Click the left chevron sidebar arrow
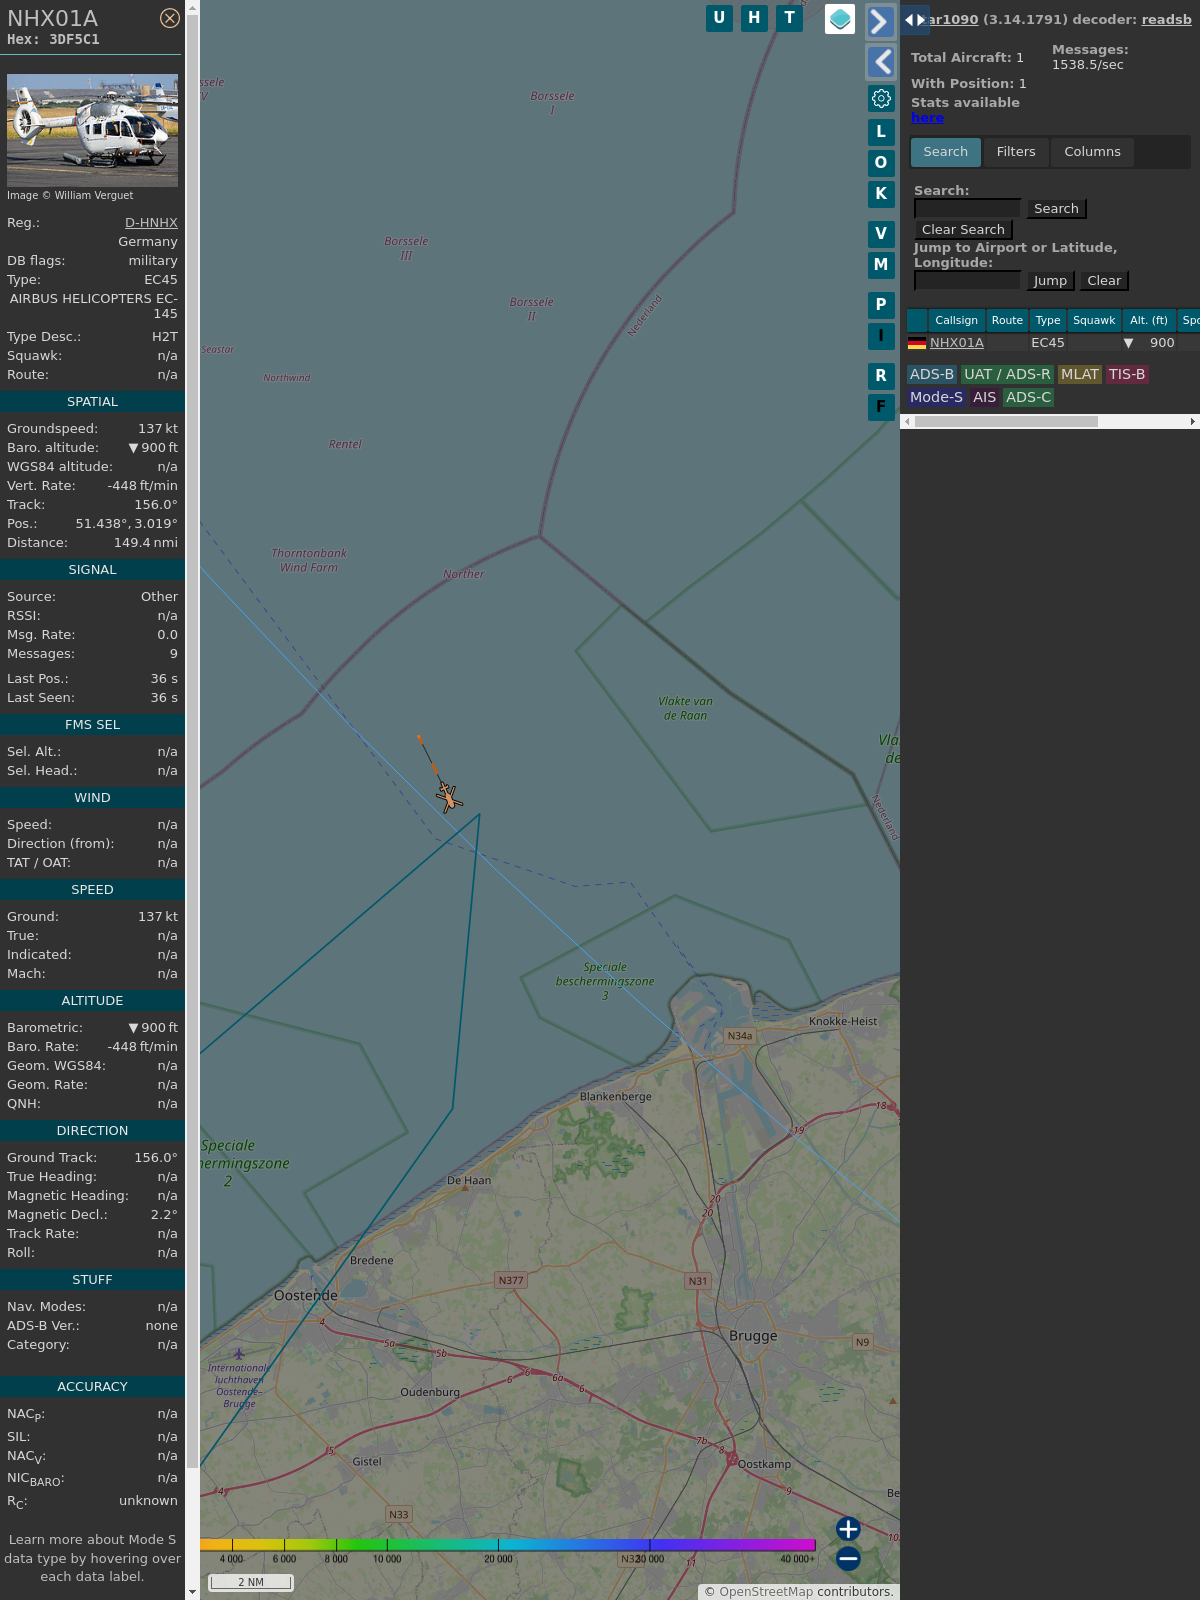Viewport: 1200px width, 1600px height. [x=880, y=62]
